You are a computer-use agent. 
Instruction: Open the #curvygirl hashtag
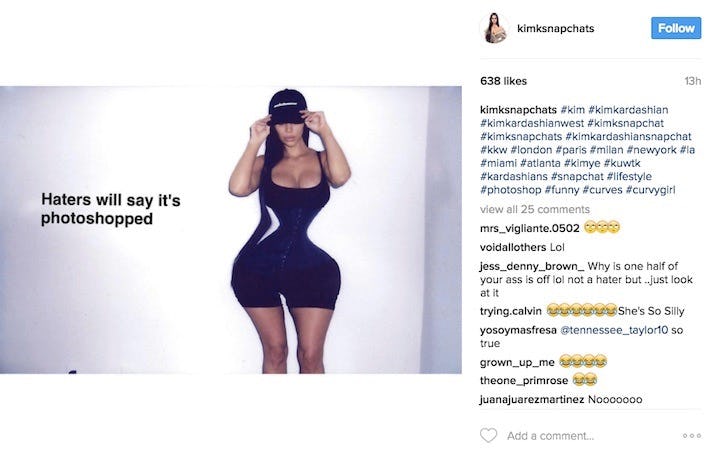[x=650, y=190]
